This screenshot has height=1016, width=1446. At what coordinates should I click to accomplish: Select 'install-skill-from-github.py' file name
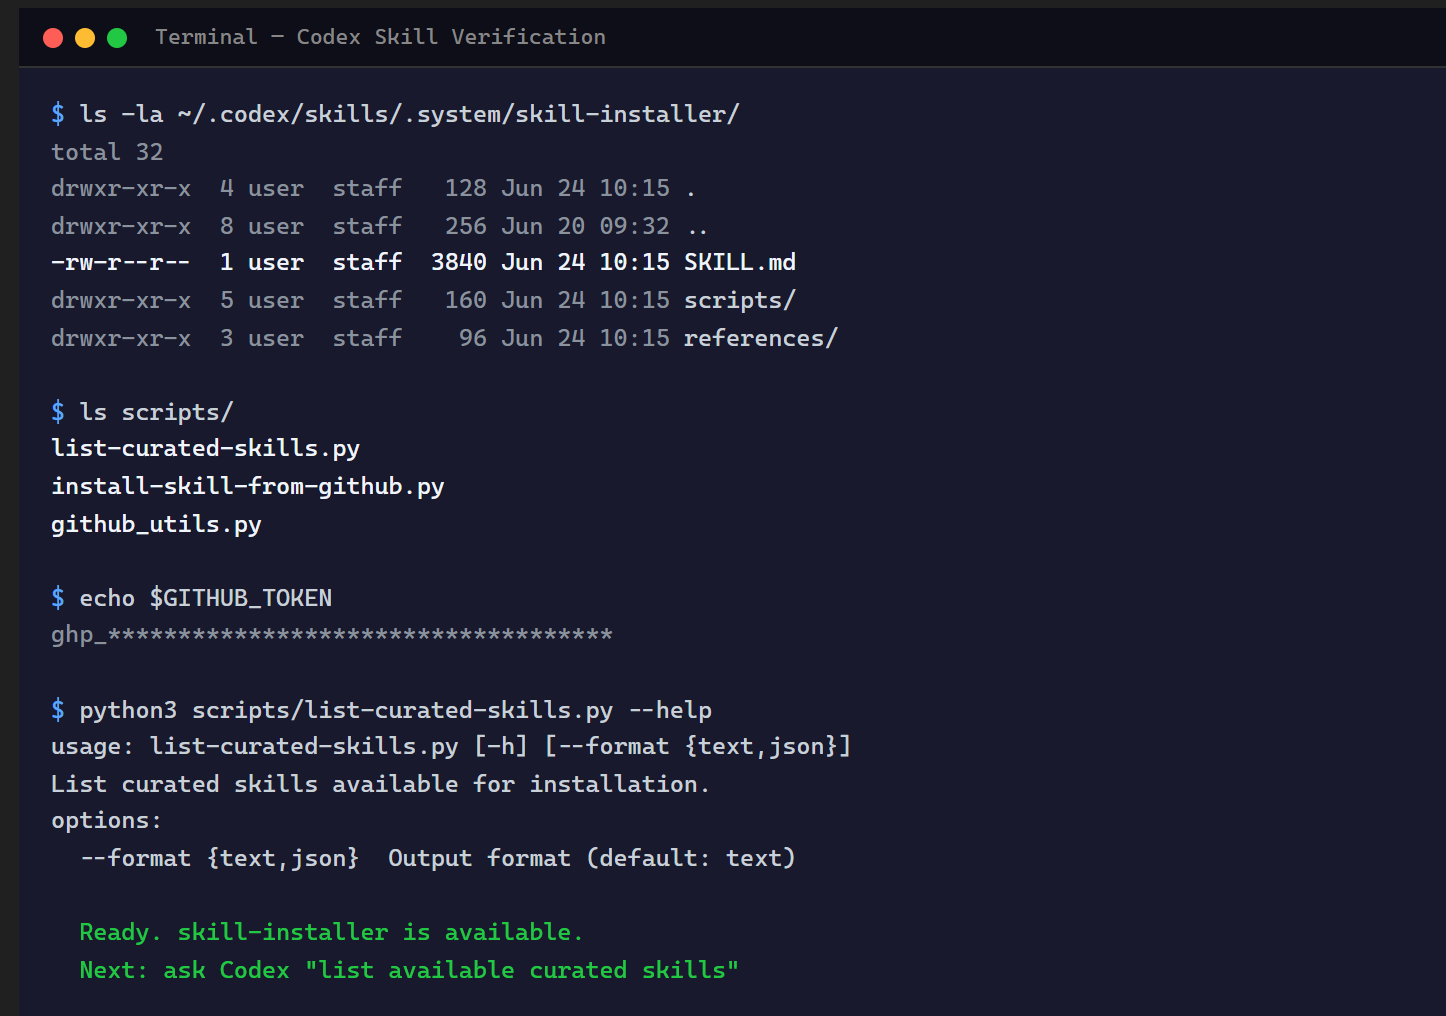(247, 486)
